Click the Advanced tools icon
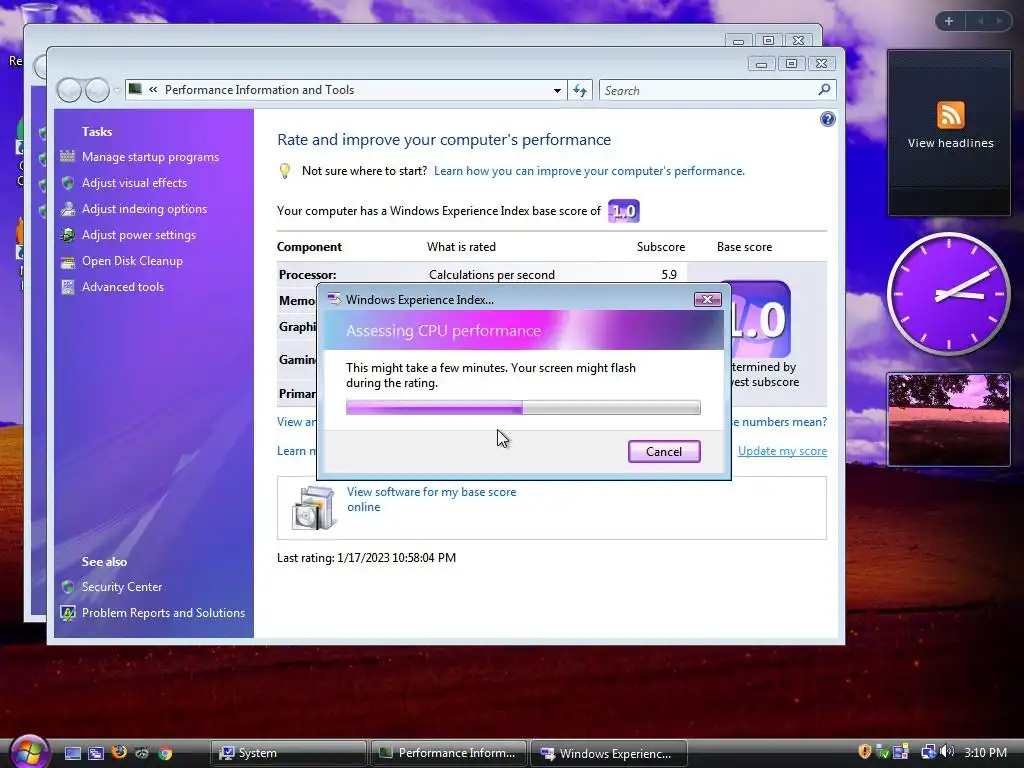1024x768 pixels. [67, 287]
